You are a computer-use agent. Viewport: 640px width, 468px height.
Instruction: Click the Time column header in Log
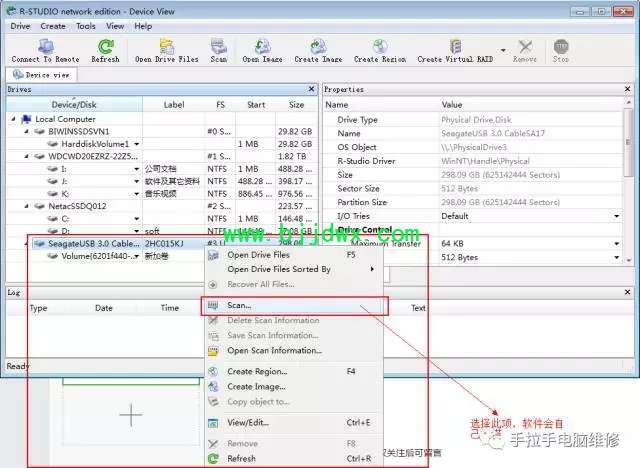pyautogui.click(x=170, y=308)
